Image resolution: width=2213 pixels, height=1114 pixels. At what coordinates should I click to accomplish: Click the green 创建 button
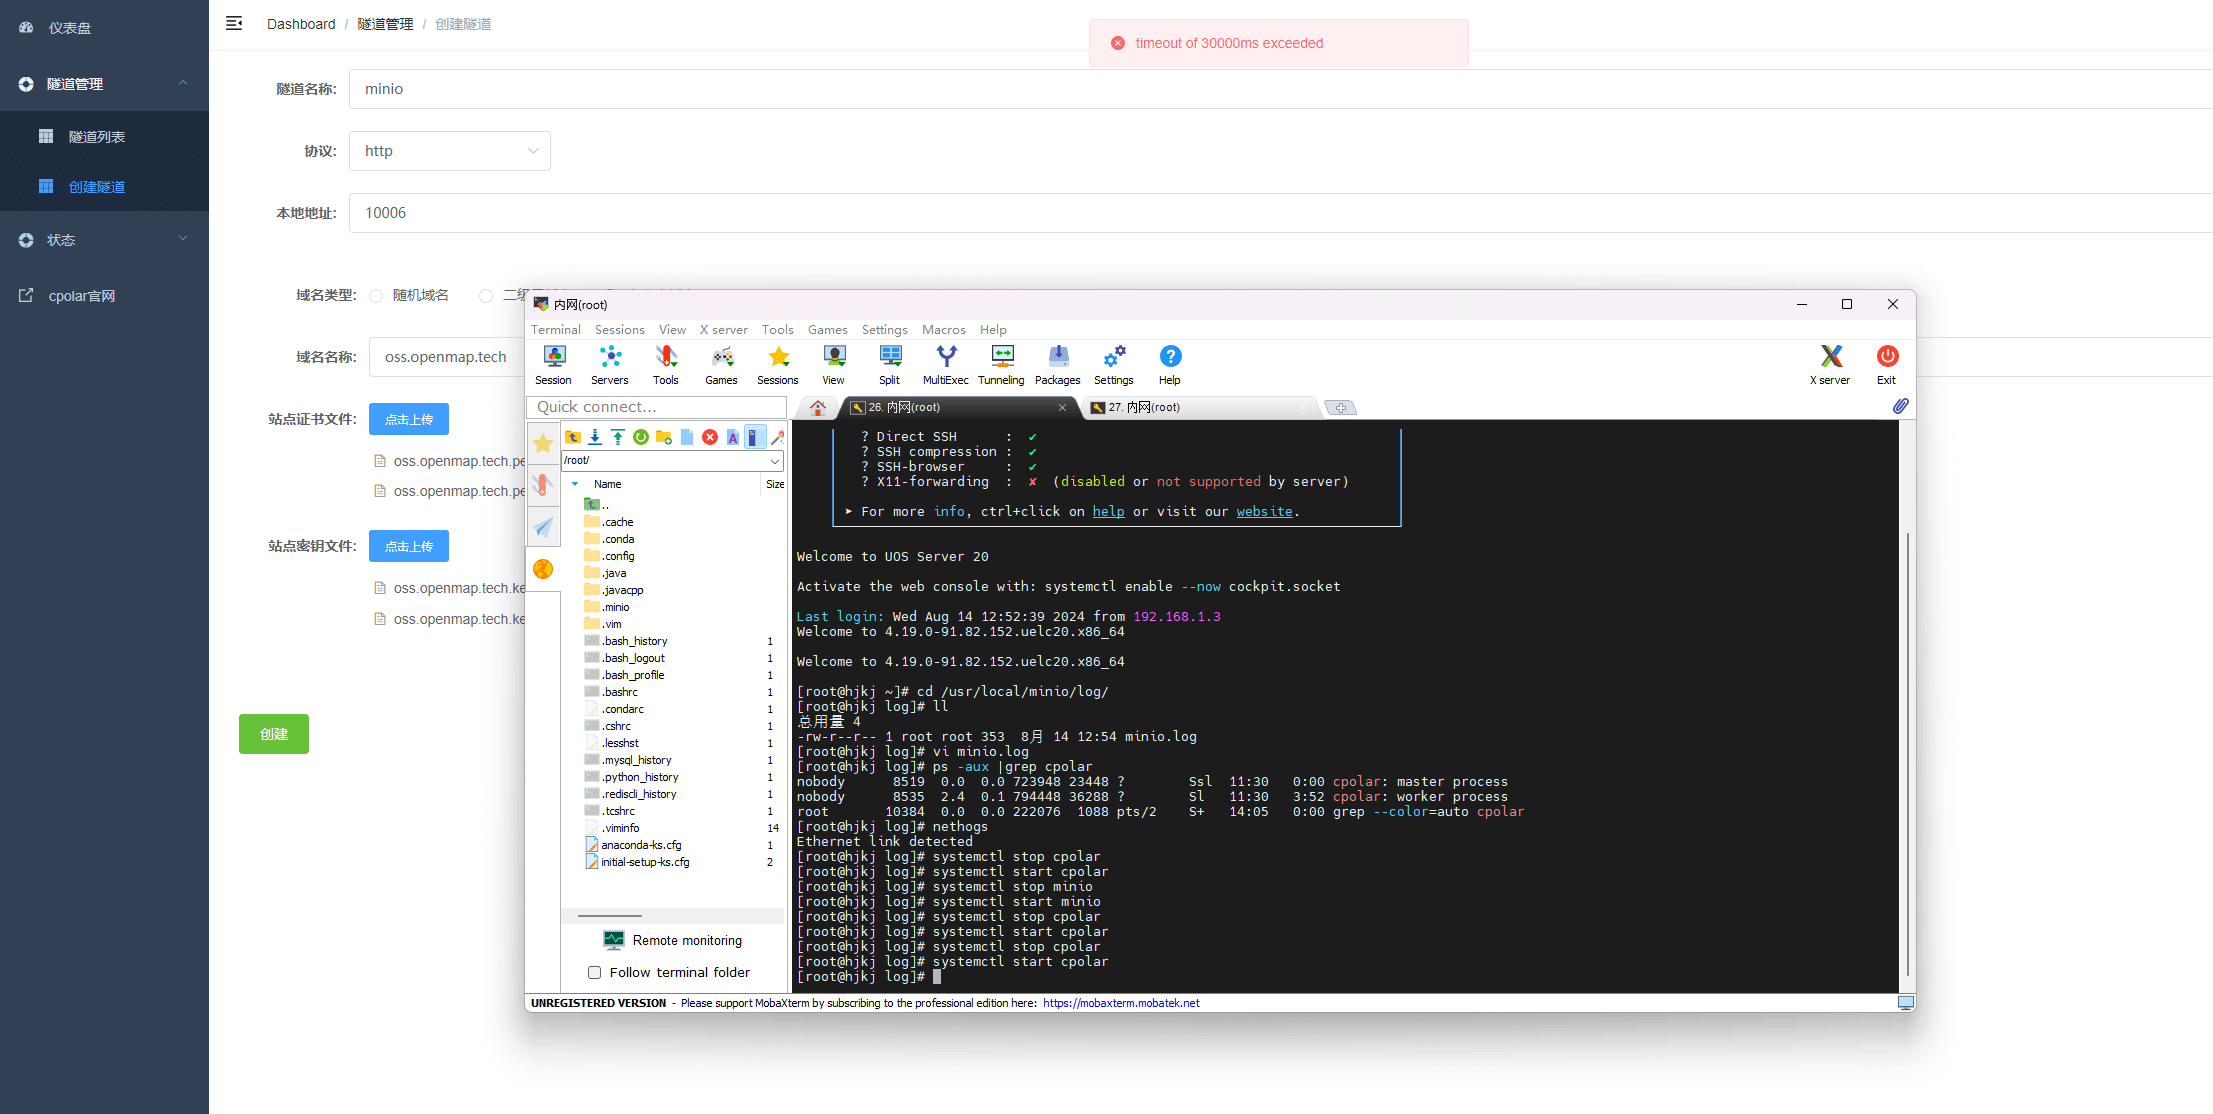point(274,734)
